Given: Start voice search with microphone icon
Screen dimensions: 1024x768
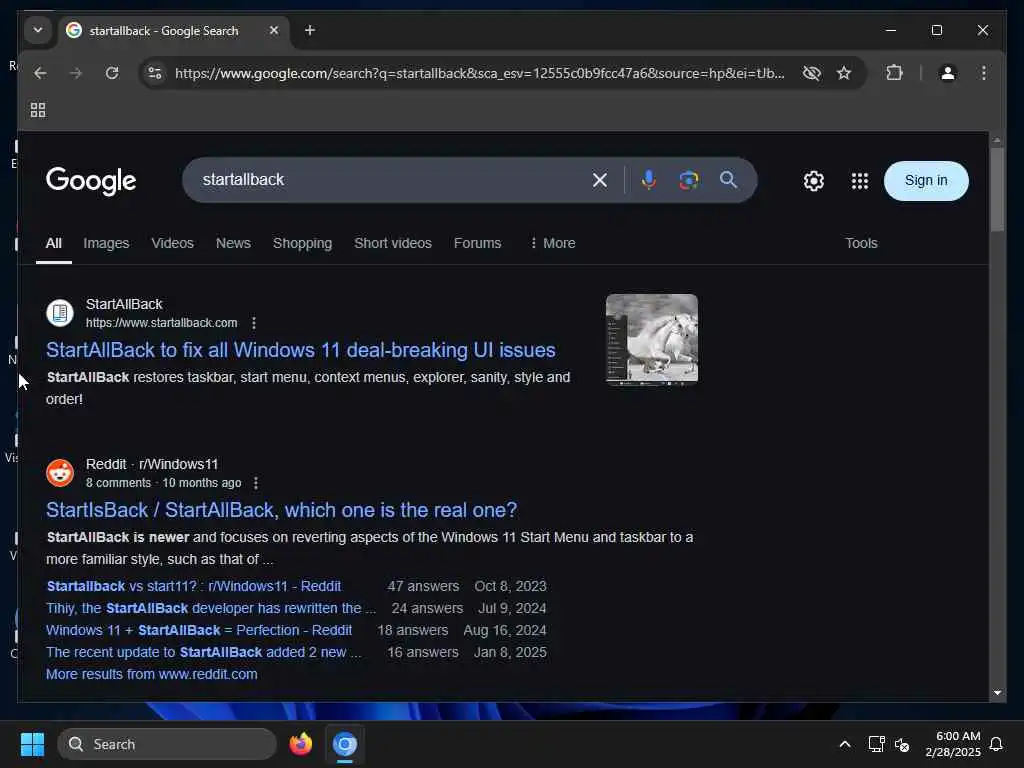Looking at the screenshot, I should coord(648,180).
